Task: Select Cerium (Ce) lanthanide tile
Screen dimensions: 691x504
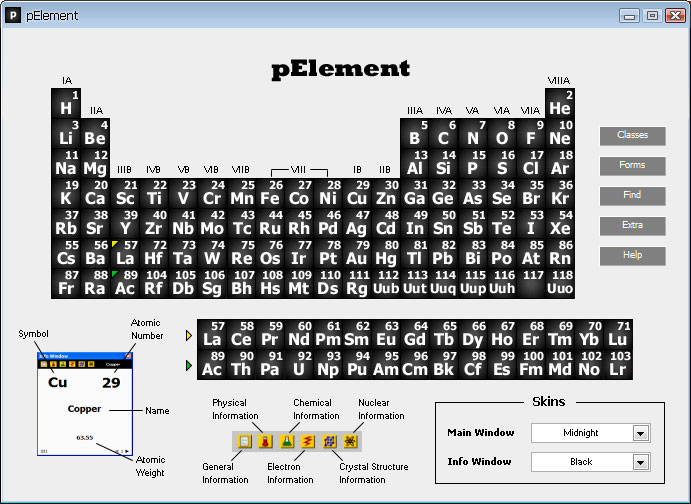Action: click(x=241, y=334)
